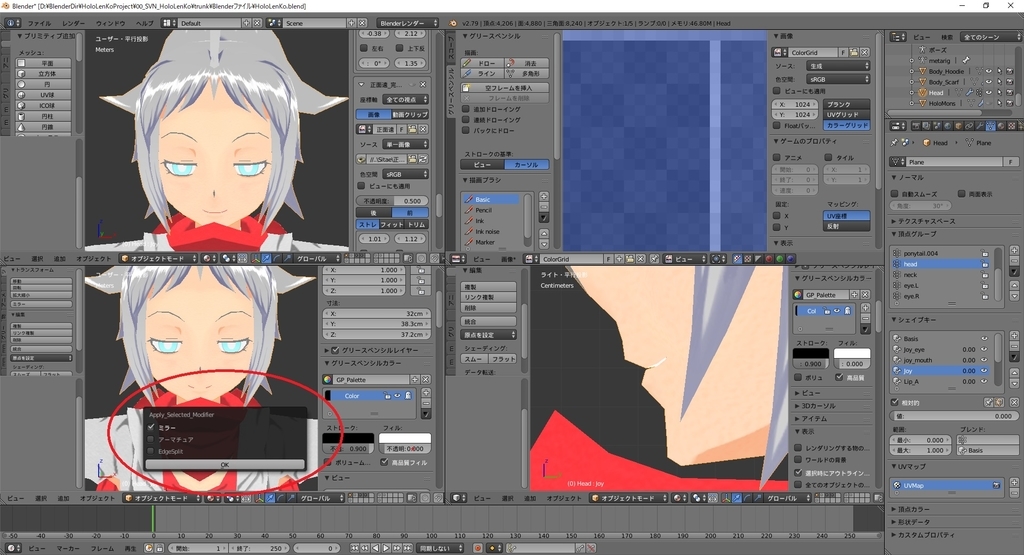1024x555 pixels.
Task: Open the Material properties tab
Action: 1000,125
